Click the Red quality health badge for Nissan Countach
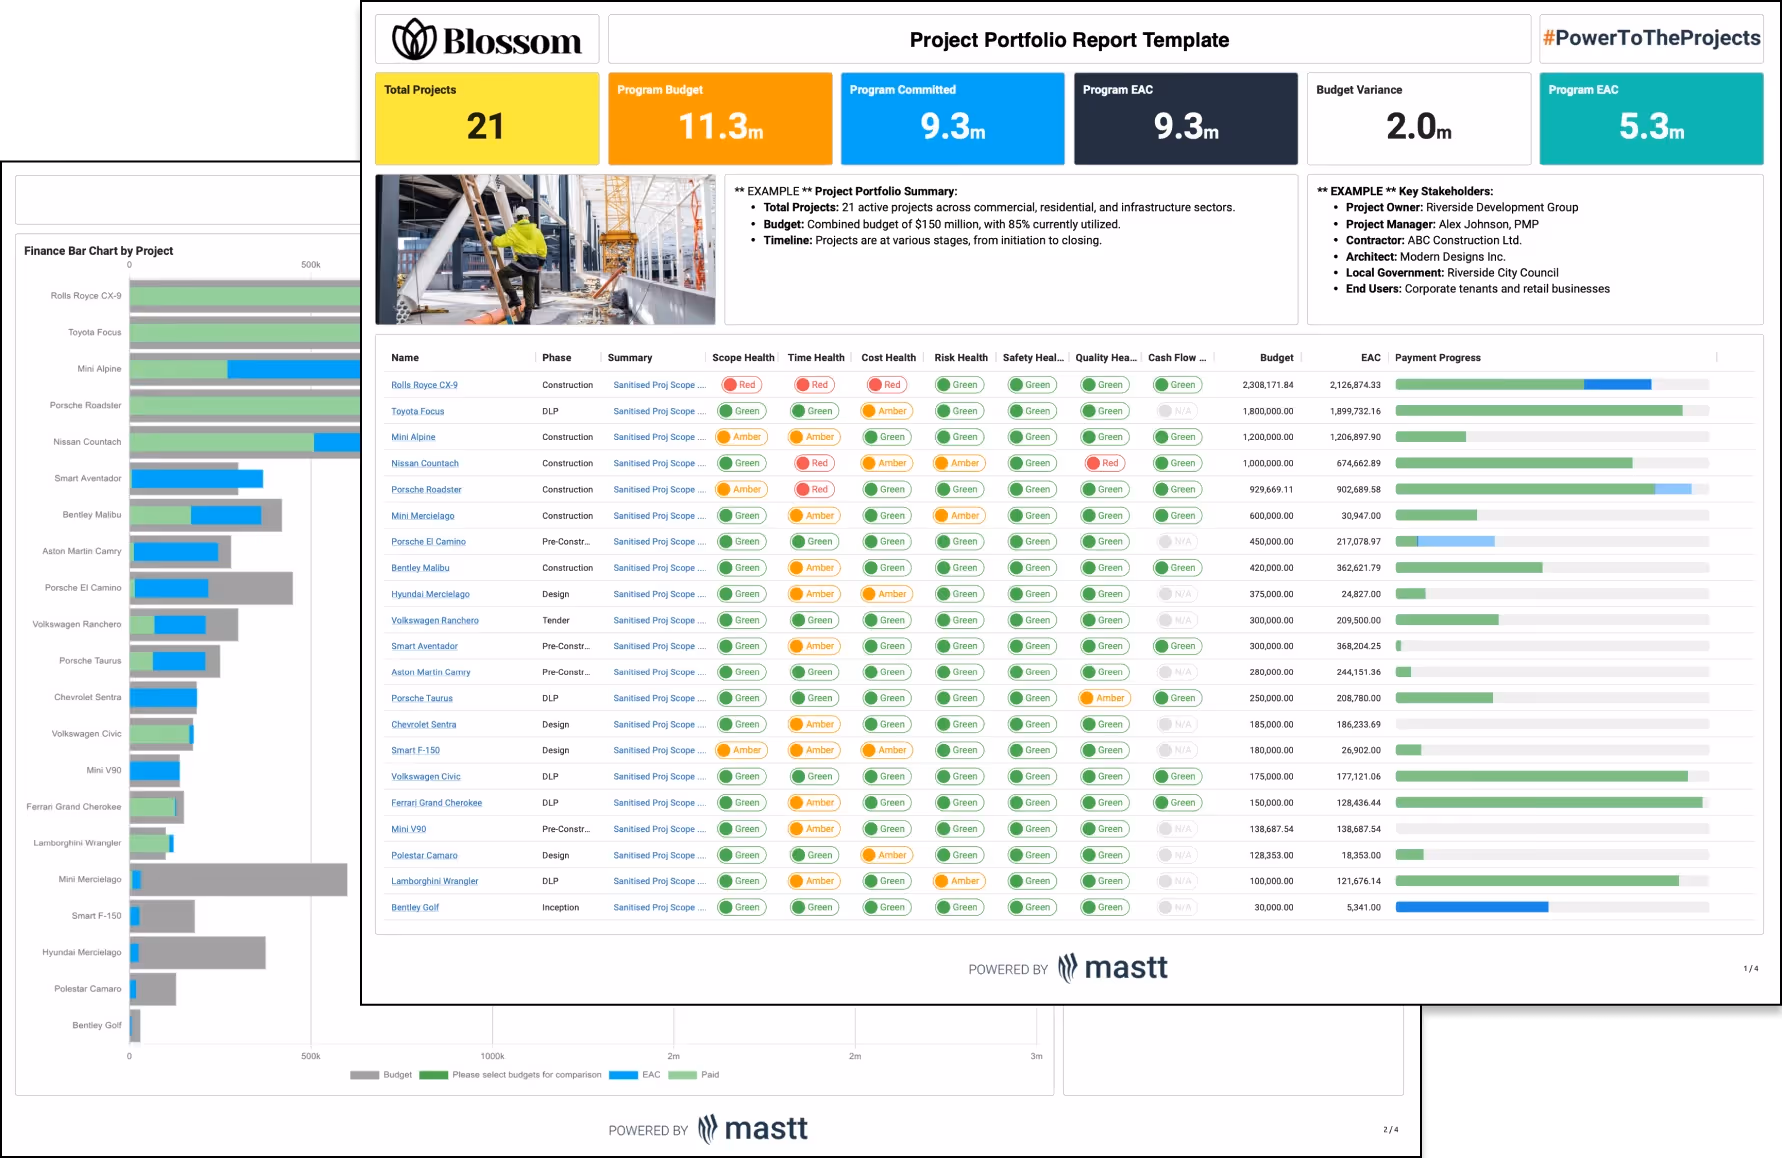Image resolution: width=1782 pixels, height=1158 pixels. click(x=1104, y=463)
